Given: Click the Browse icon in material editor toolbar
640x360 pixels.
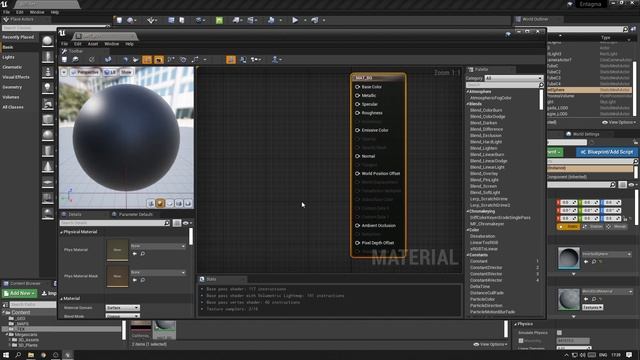Looking at the screenshot, I should click(76, 60).
